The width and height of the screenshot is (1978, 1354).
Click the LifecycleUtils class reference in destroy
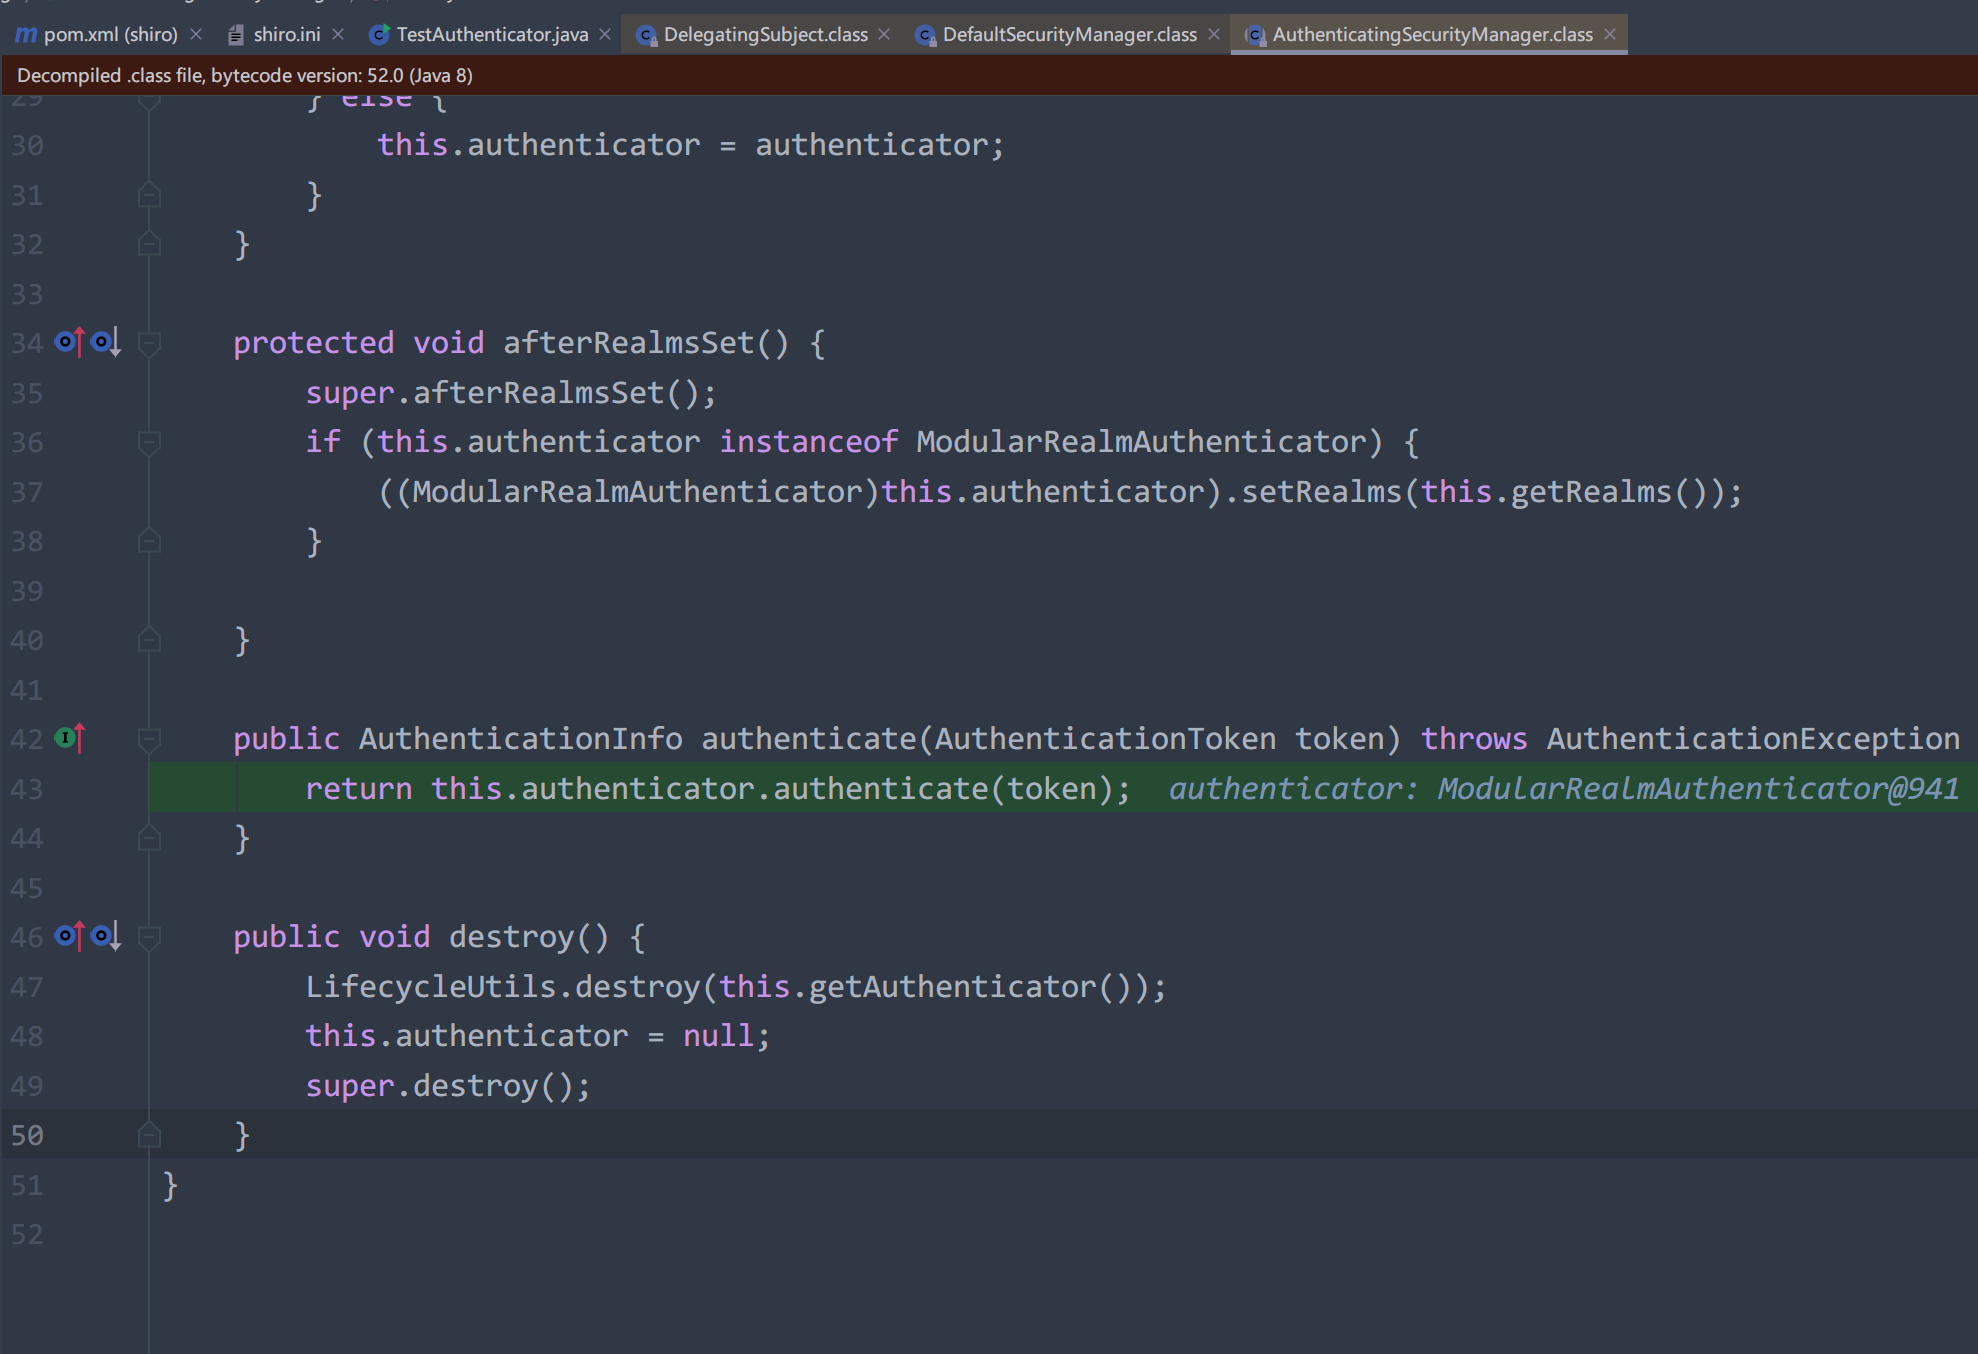430,987
